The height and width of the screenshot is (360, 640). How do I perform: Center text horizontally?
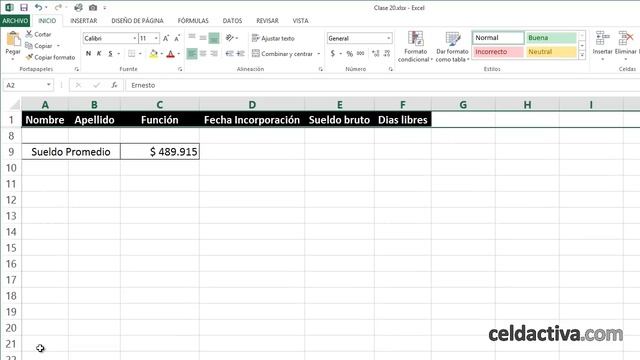(x=203, y=53)
